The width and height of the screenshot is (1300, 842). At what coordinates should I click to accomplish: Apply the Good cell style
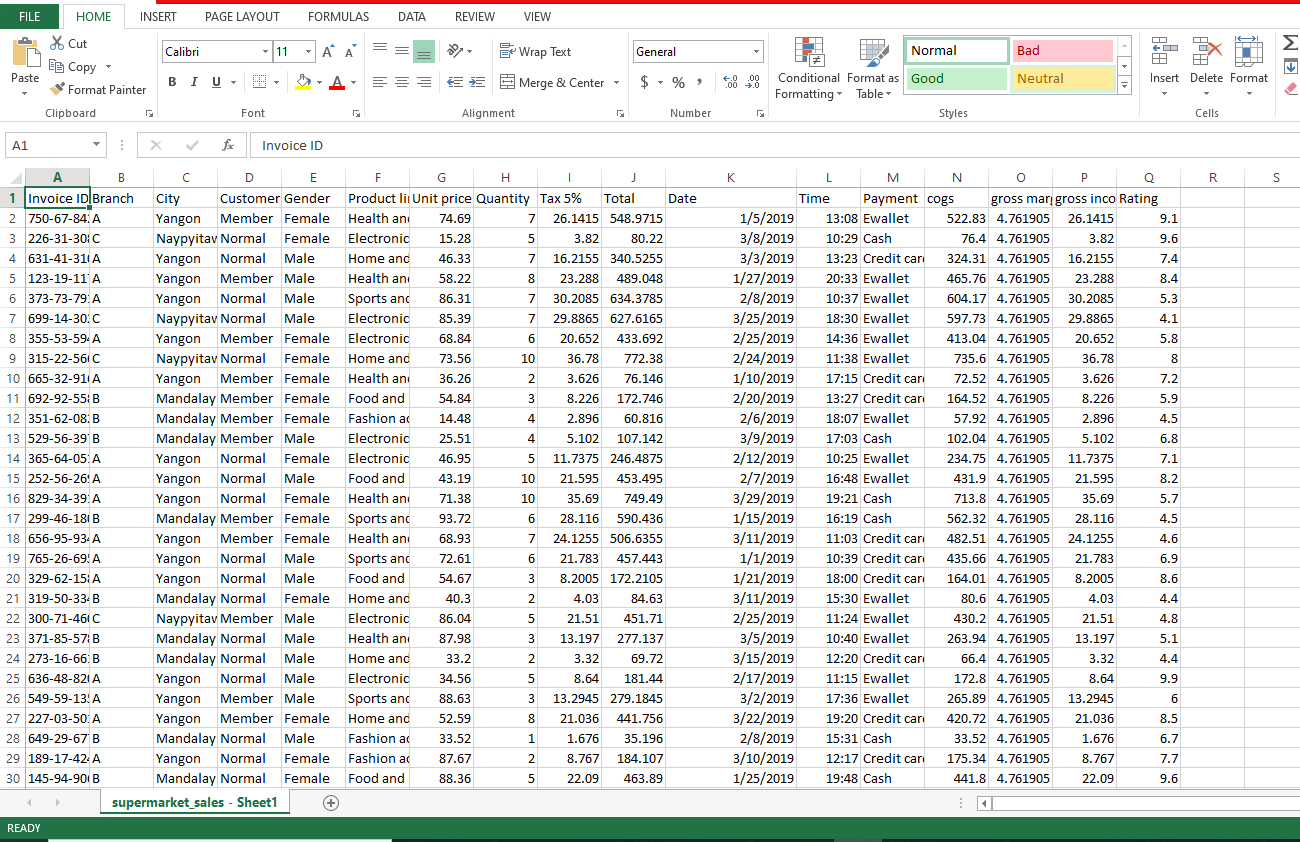[956, 78]
